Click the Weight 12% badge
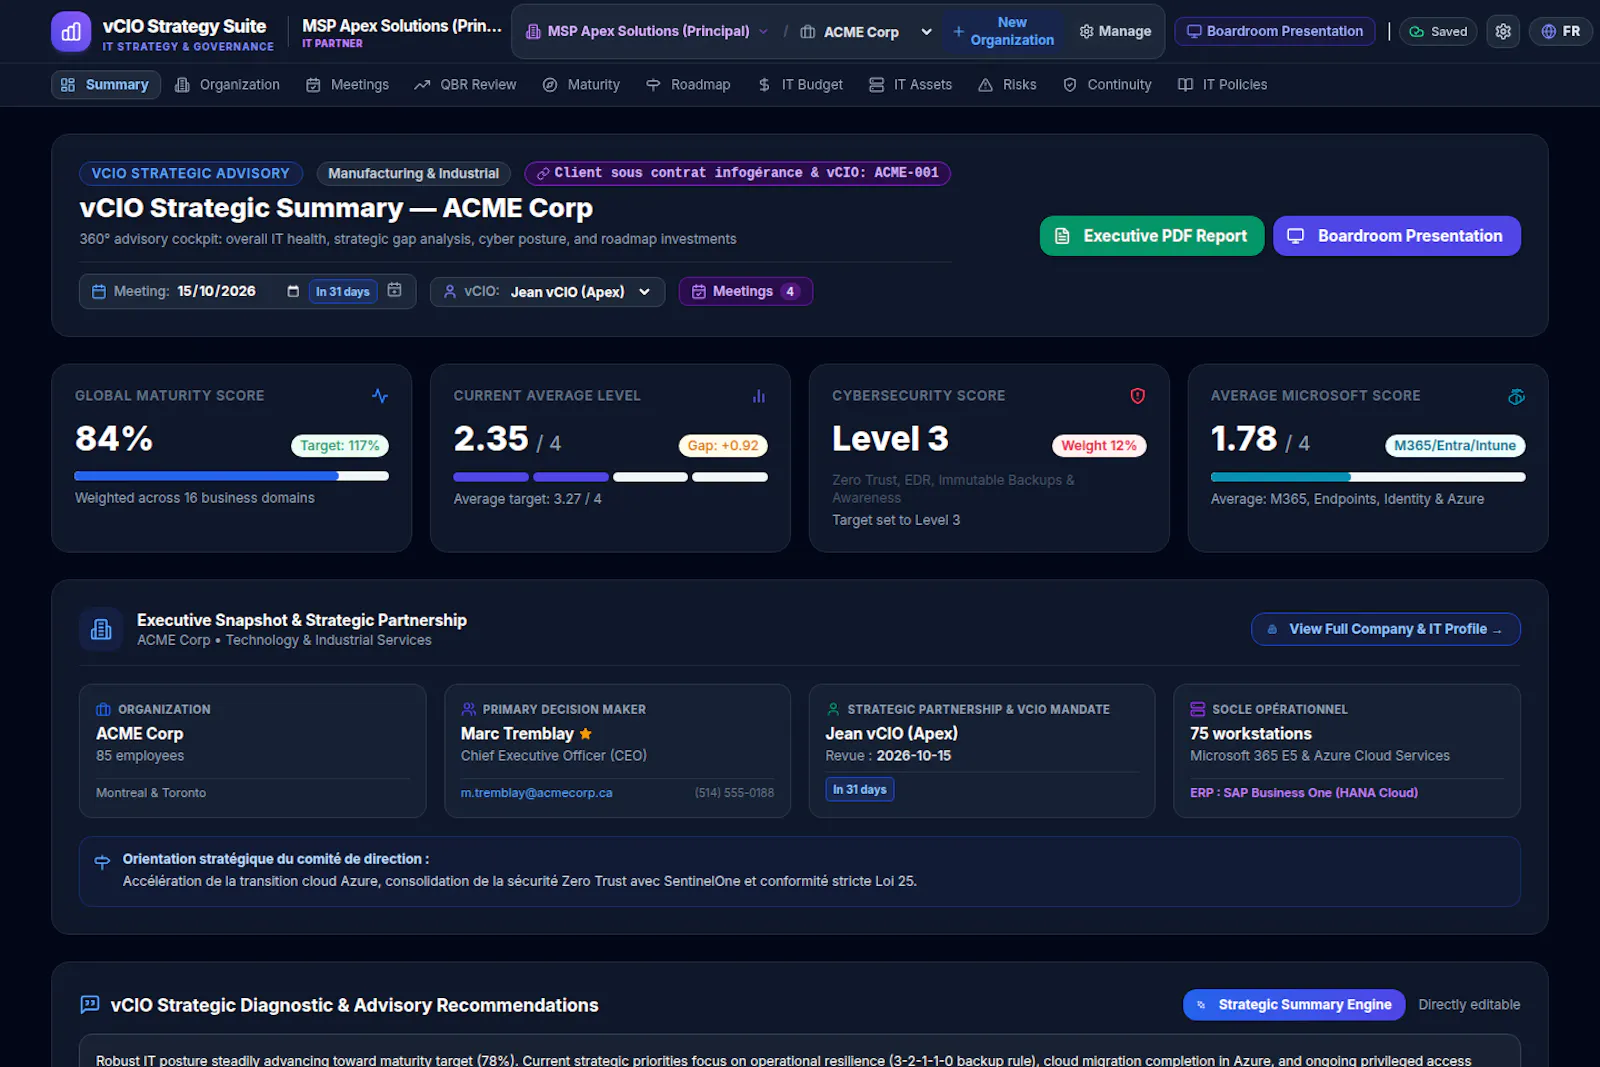The width and height of the screenshot is (1600, 1067). (1099, 446)
